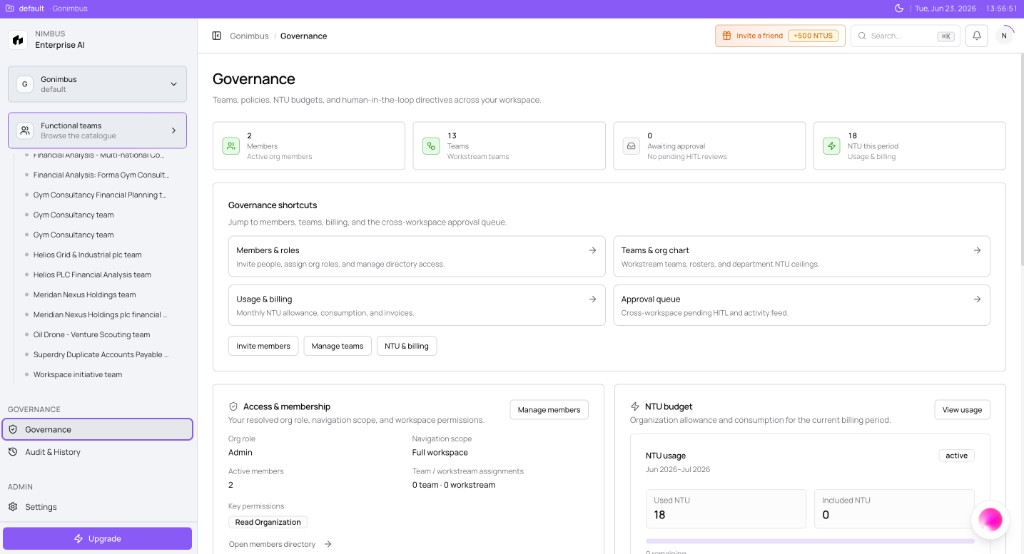Screen dimensions: 1024x554
Task: Click the NTU usage progress bar
Action: pos(810,541)
